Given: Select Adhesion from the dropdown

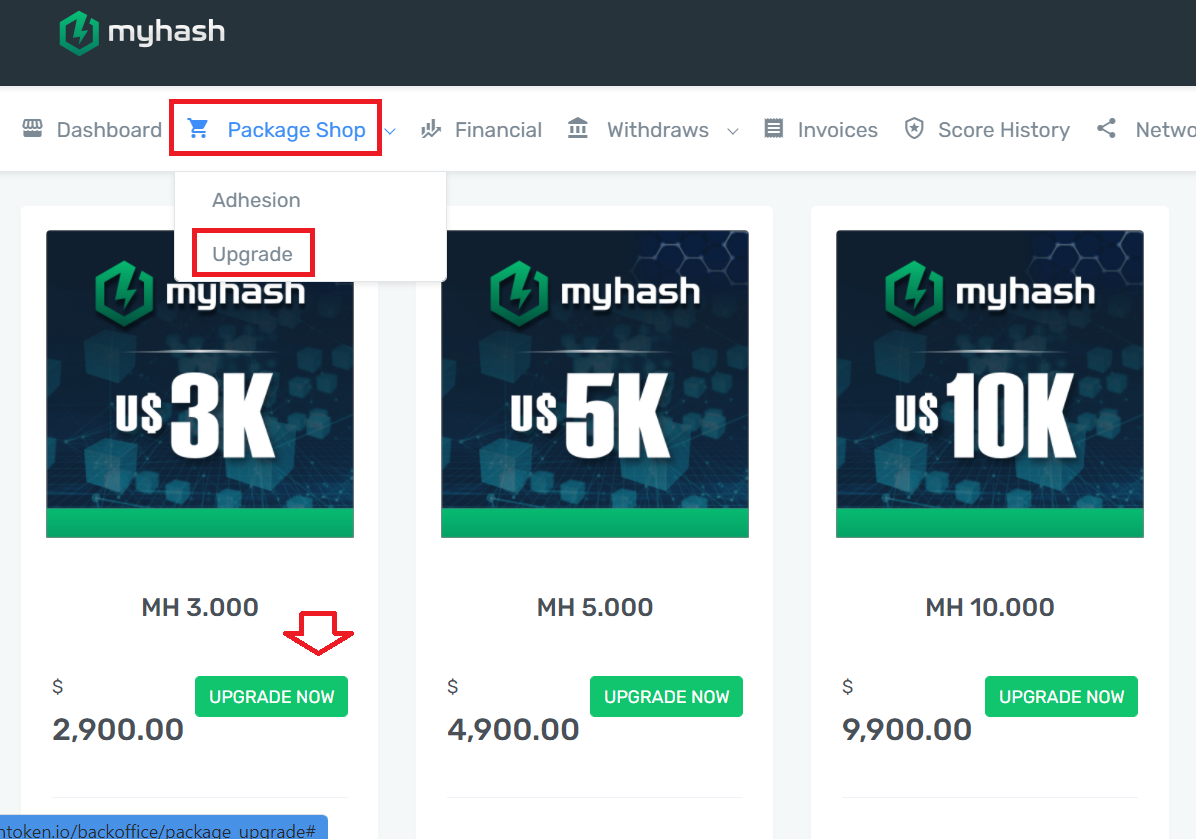Looking at the screenshot, I should point(256,200).
